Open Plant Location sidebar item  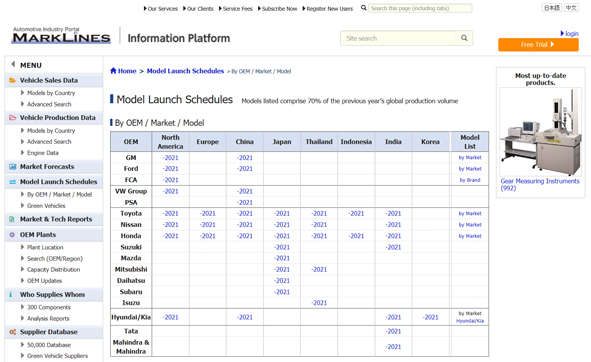click(45, 247)
